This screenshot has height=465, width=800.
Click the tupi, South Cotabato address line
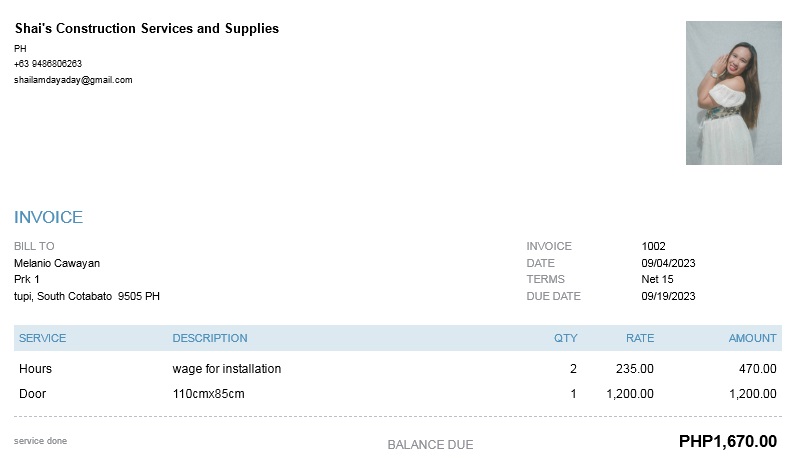click(x=87, y=296)
